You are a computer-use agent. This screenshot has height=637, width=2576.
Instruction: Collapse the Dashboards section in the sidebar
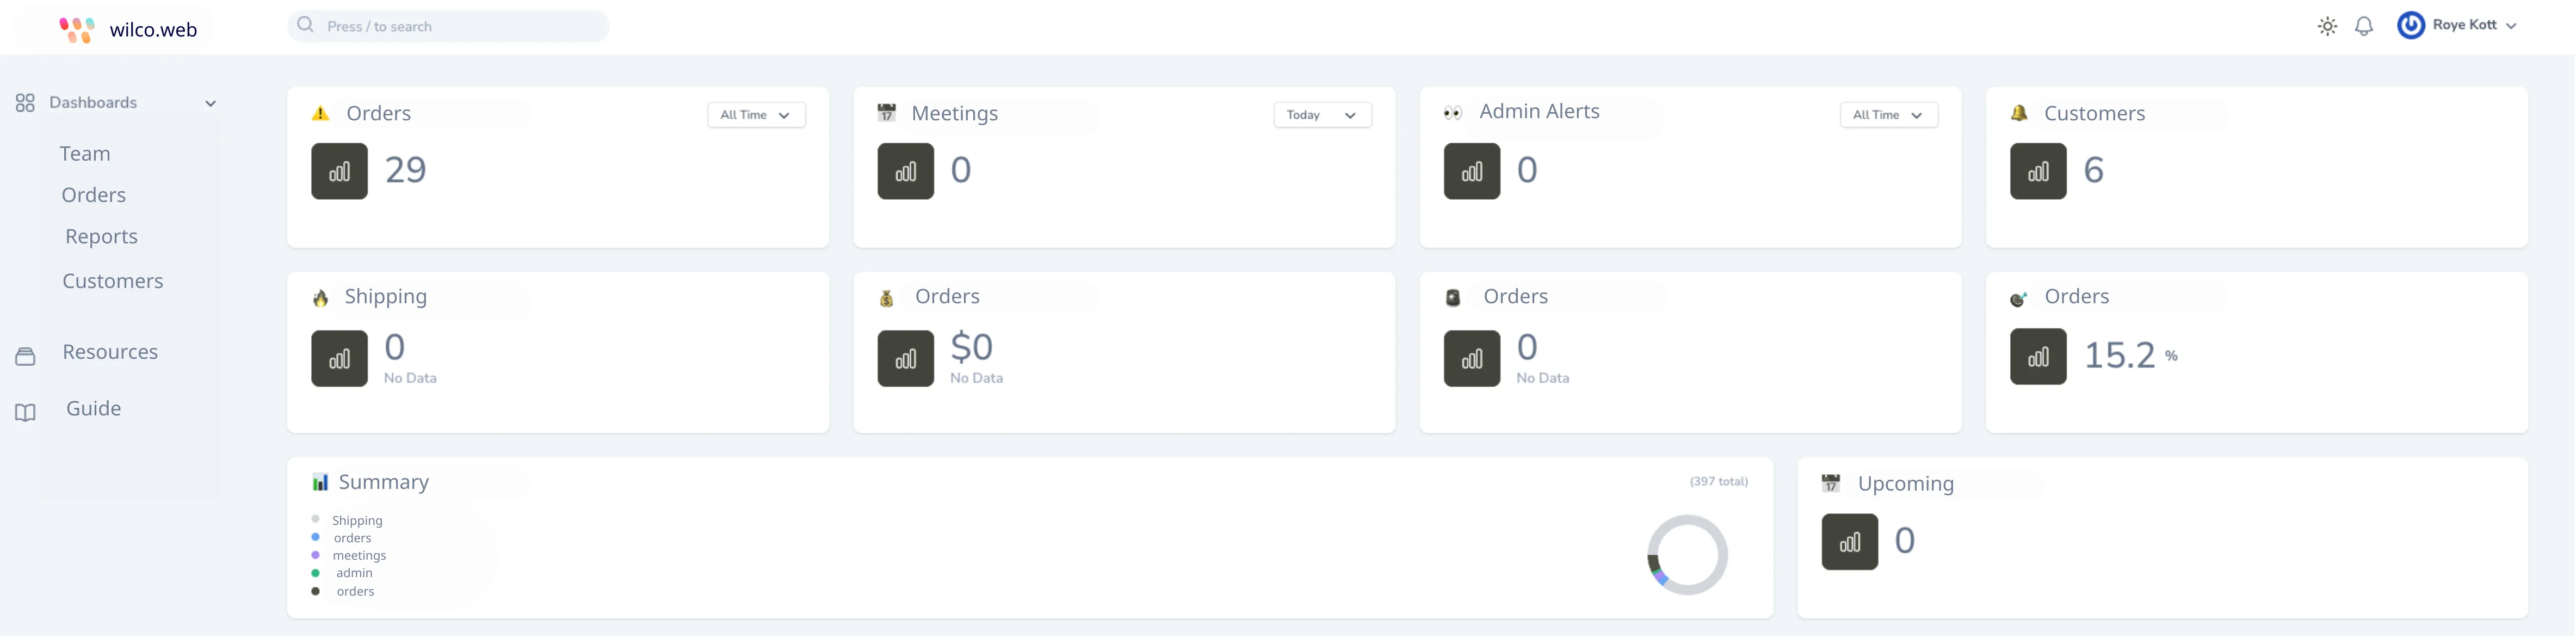(210, 102)
